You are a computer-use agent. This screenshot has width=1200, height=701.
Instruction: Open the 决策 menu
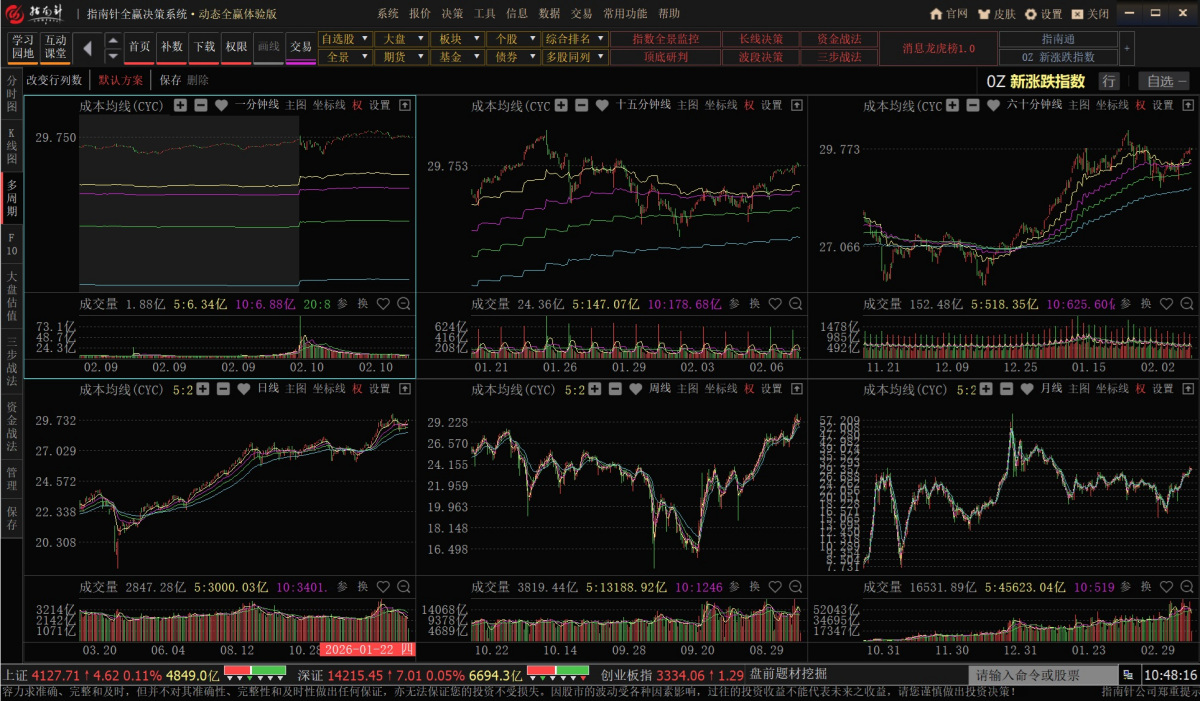(x=452, y=14)
